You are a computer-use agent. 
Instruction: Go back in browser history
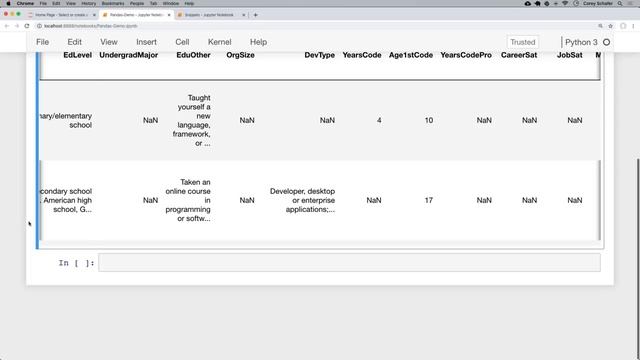(7, 26)
